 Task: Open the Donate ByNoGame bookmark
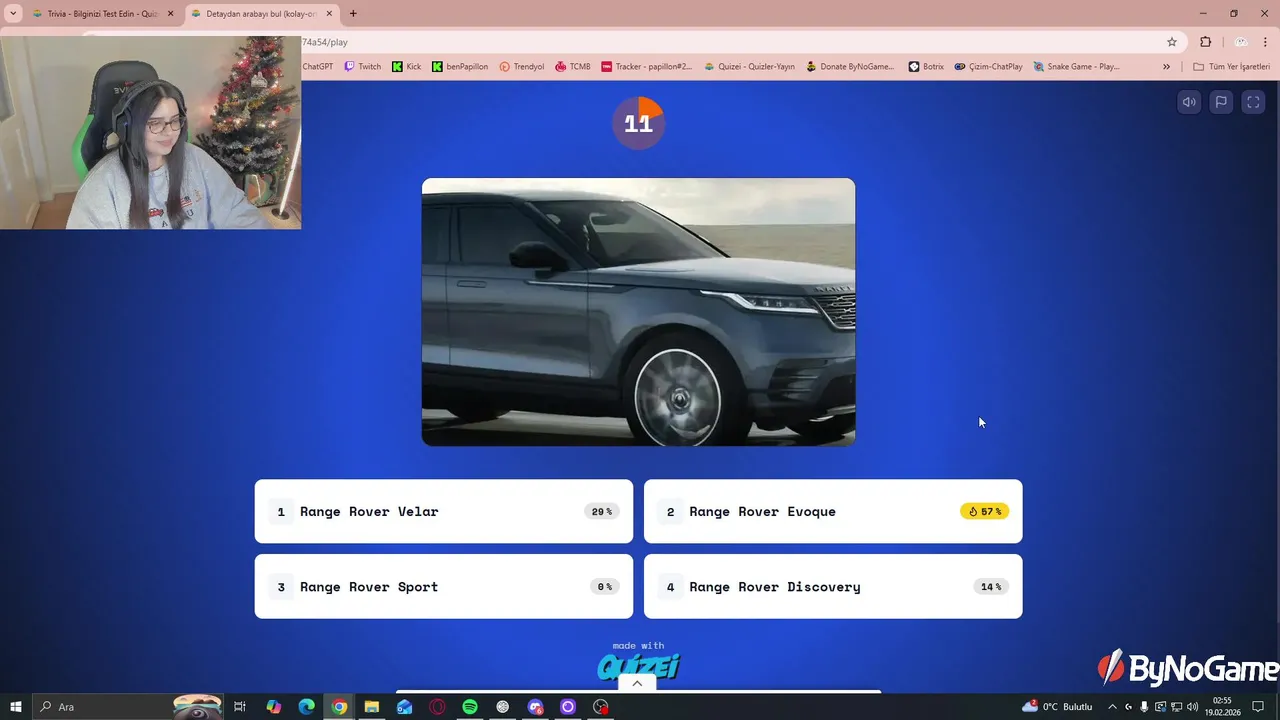(850, 67)
